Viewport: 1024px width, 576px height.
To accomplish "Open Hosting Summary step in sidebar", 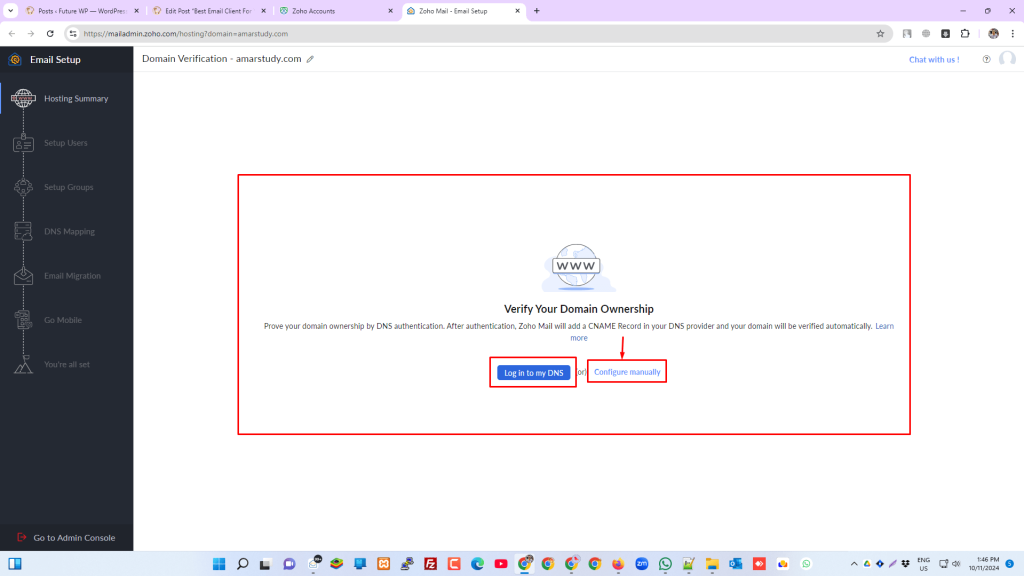I will point(67,99).
